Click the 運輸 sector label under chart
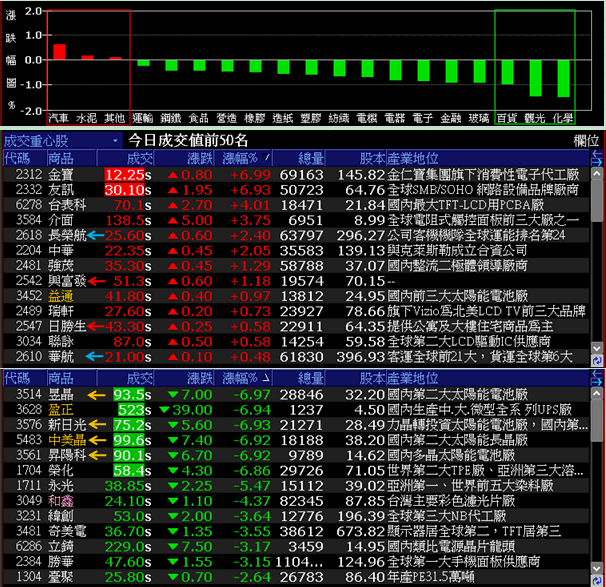The image size is (606, 587). pyautogui.click(x=143, y=118)
